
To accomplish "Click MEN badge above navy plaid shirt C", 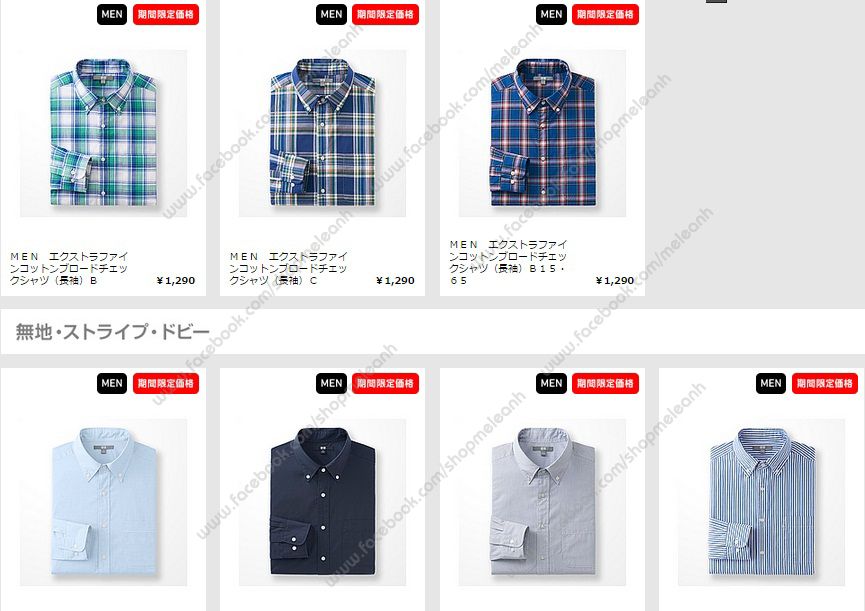I will pyautogui.click(x=332, y=14).
